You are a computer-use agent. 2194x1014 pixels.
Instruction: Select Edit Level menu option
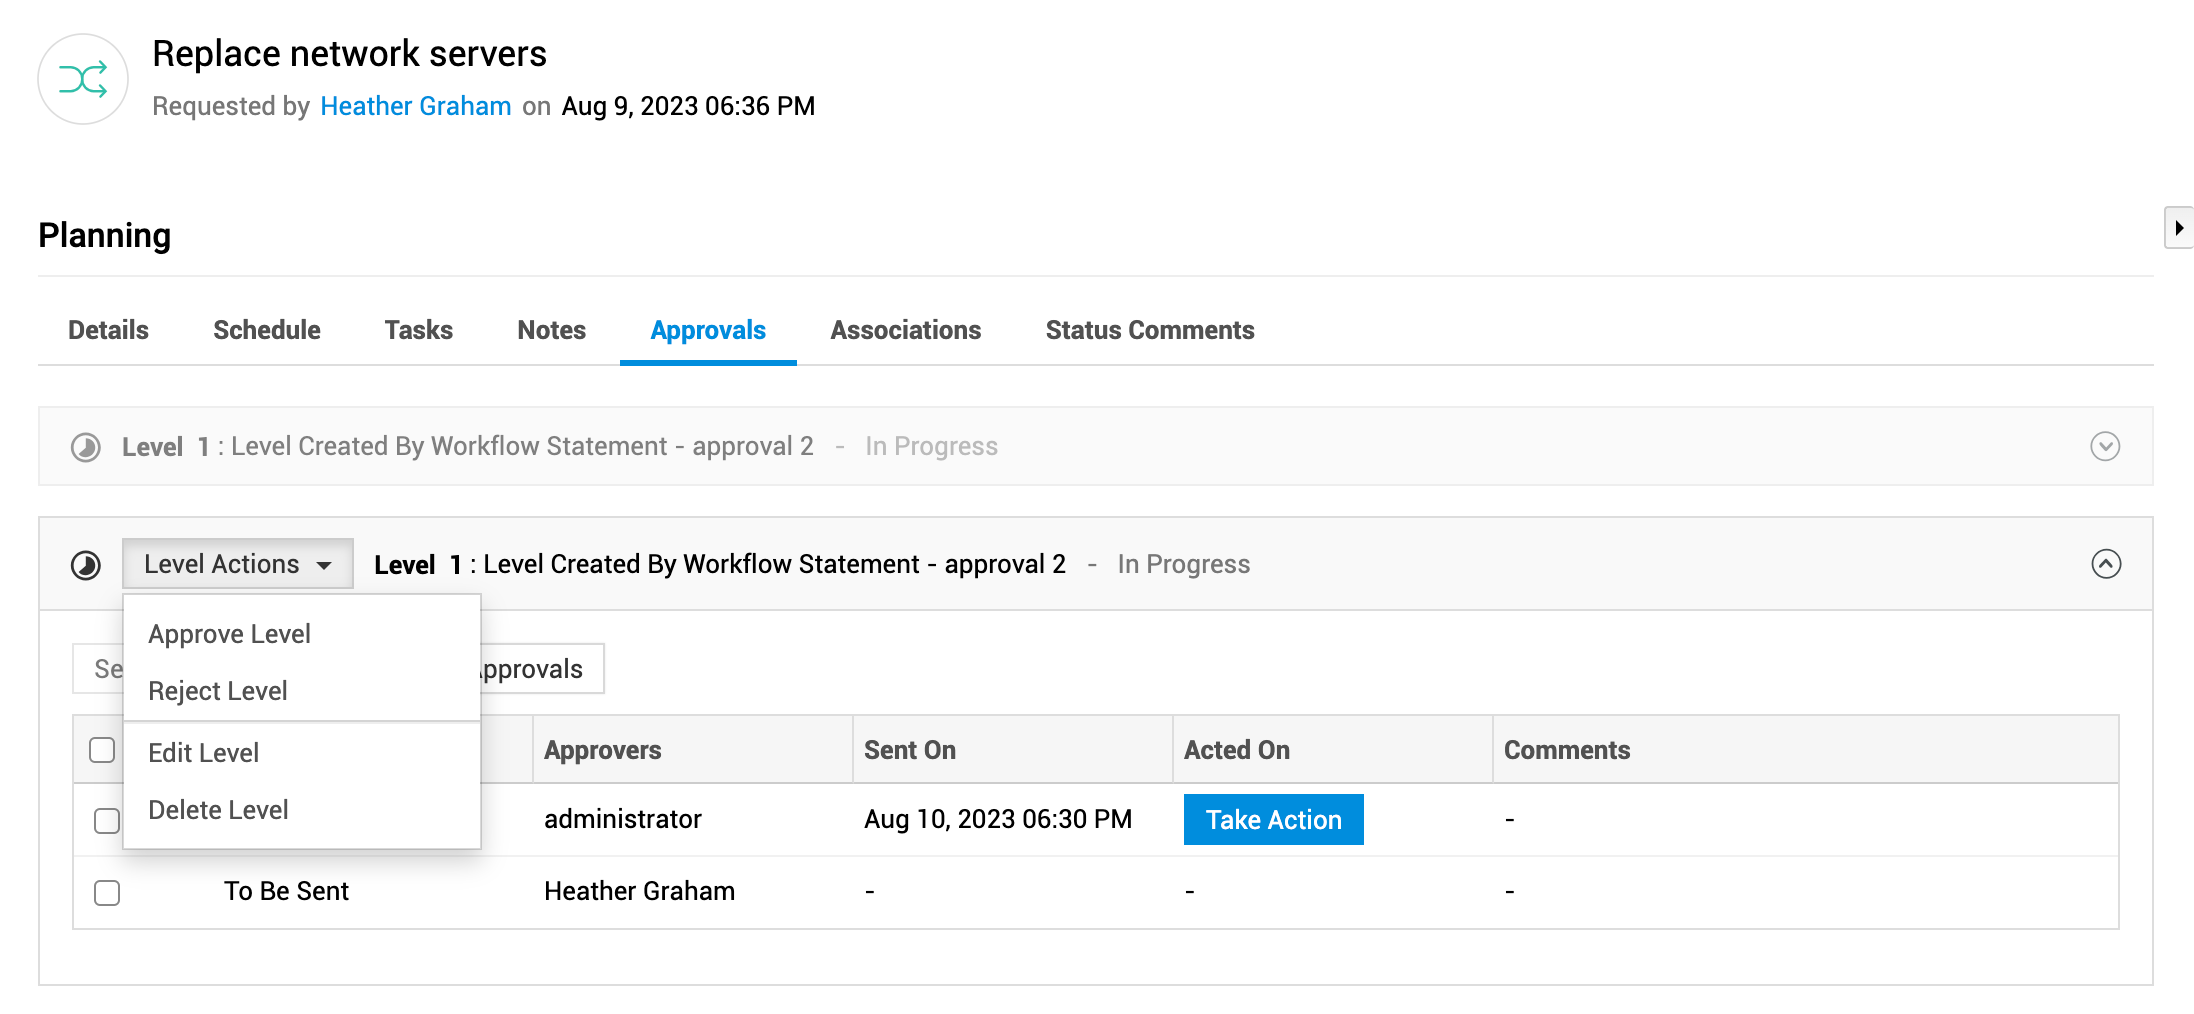[203, 753]
